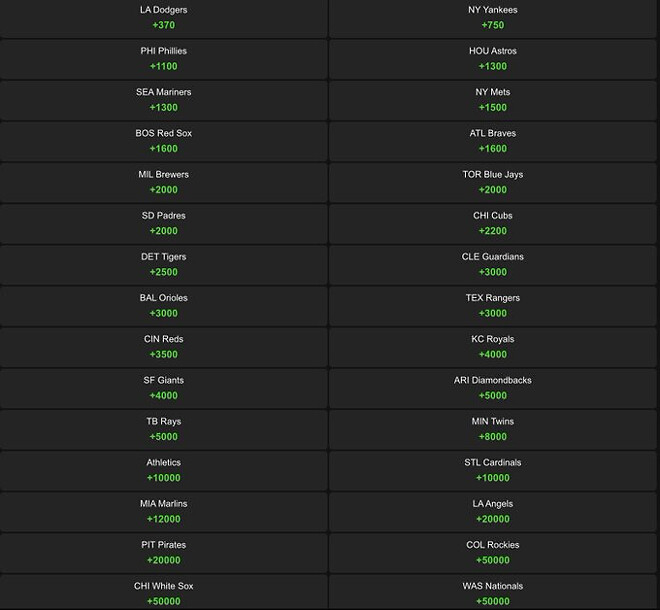This screenshot has height=610, width=660.
Task: Choose CLE Guardians +3000 odds
Action: [493, 264]
